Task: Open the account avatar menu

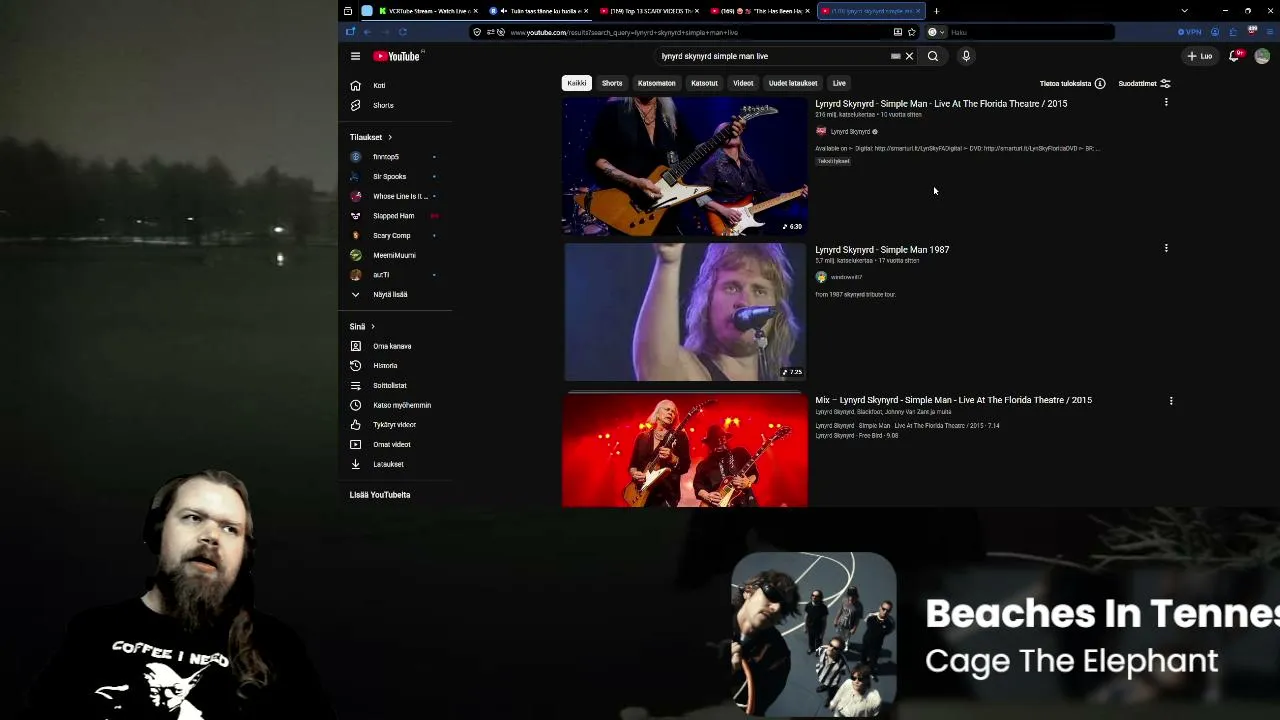Action: [x=1262, y=56]
